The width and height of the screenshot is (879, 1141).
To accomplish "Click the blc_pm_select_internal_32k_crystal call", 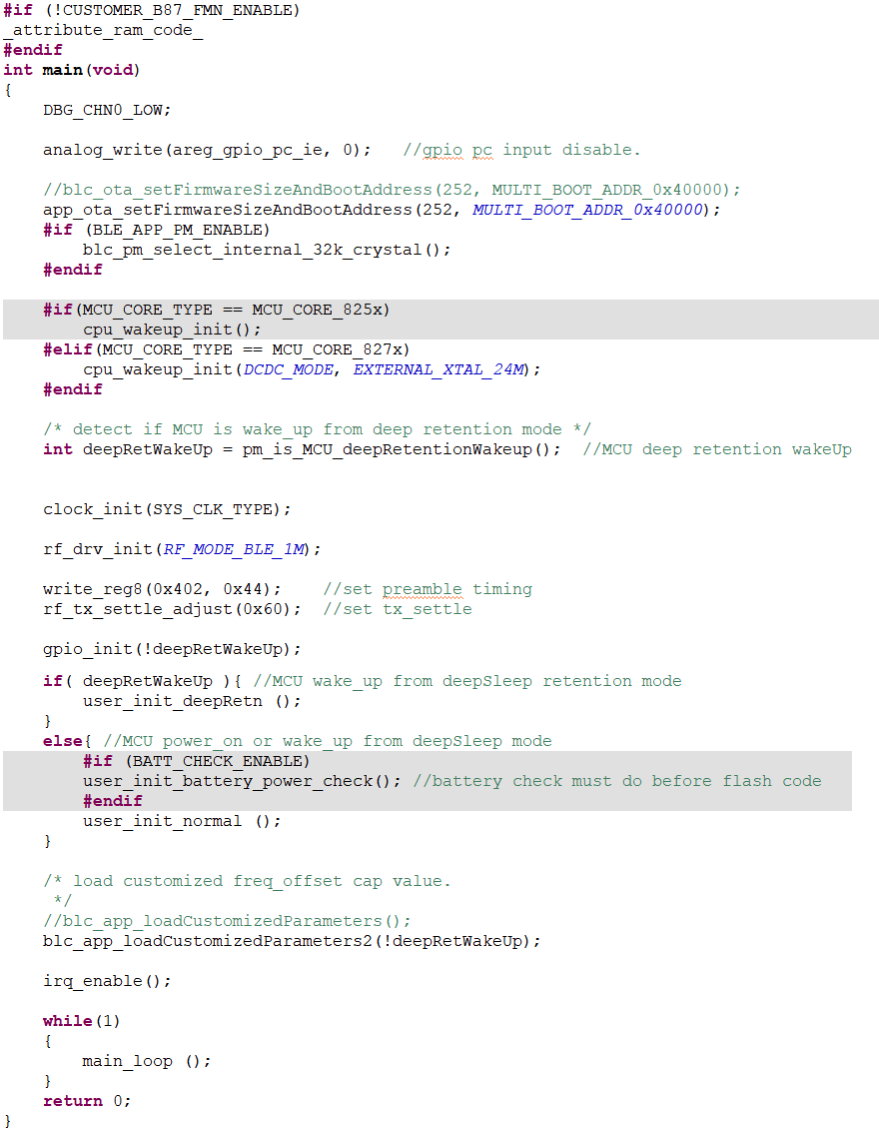I will click(x=266, y=250).
